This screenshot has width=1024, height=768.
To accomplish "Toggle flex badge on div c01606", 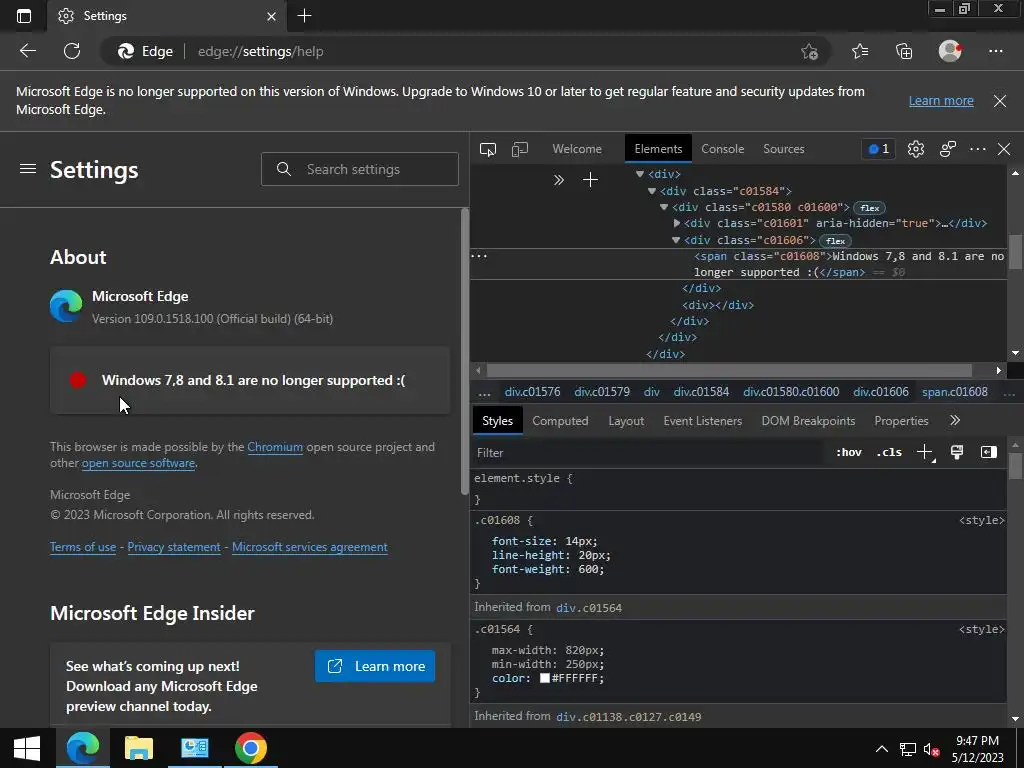I will pyautogui.click(x=835, y=241).
